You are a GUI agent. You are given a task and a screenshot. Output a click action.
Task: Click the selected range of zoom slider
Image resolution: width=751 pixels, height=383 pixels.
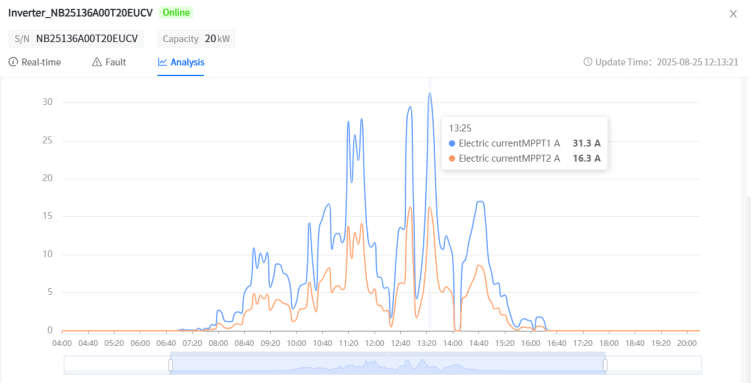387,365
